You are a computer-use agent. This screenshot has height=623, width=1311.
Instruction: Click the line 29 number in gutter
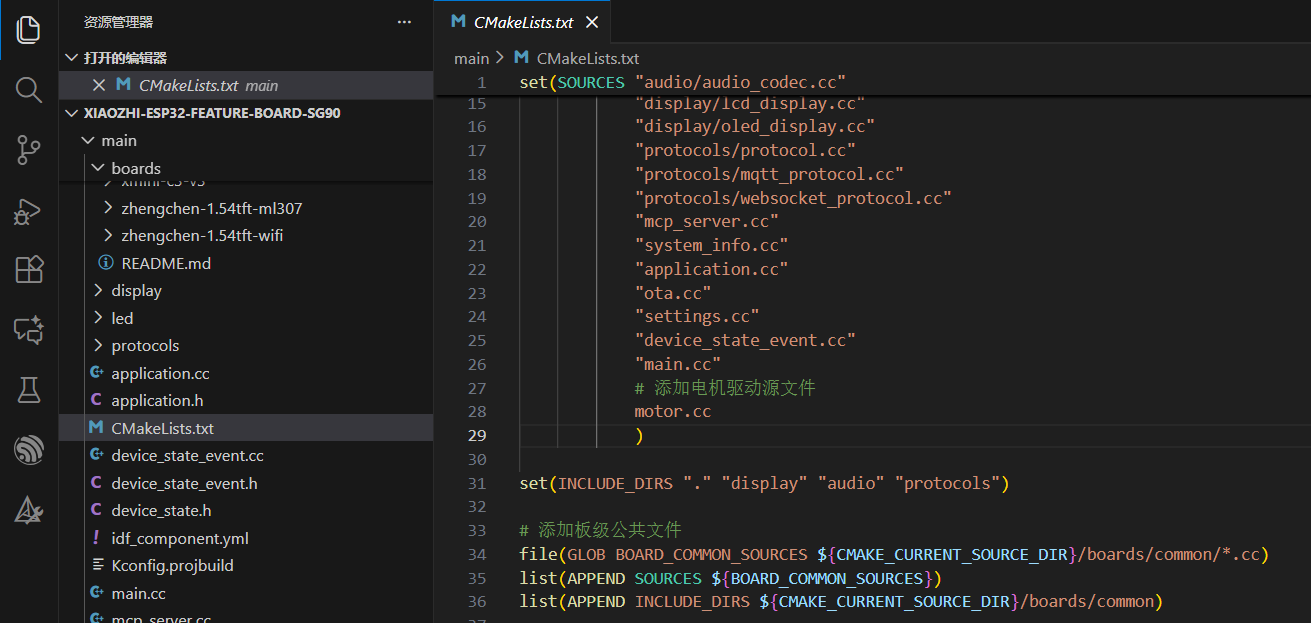tap(477, 435)
